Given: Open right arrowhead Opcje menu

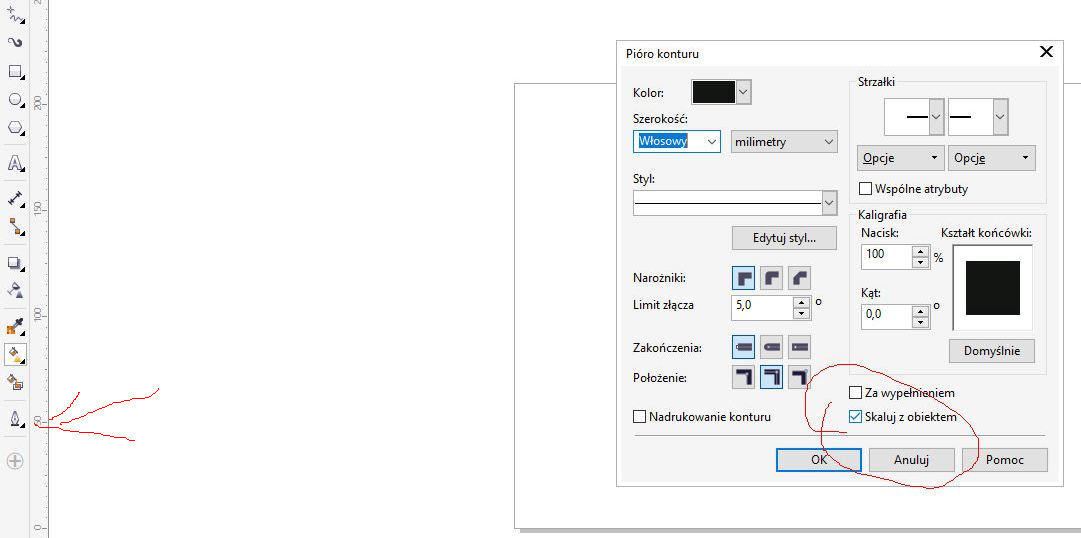Looking at the screenshot, I should (x=991, y=158).
